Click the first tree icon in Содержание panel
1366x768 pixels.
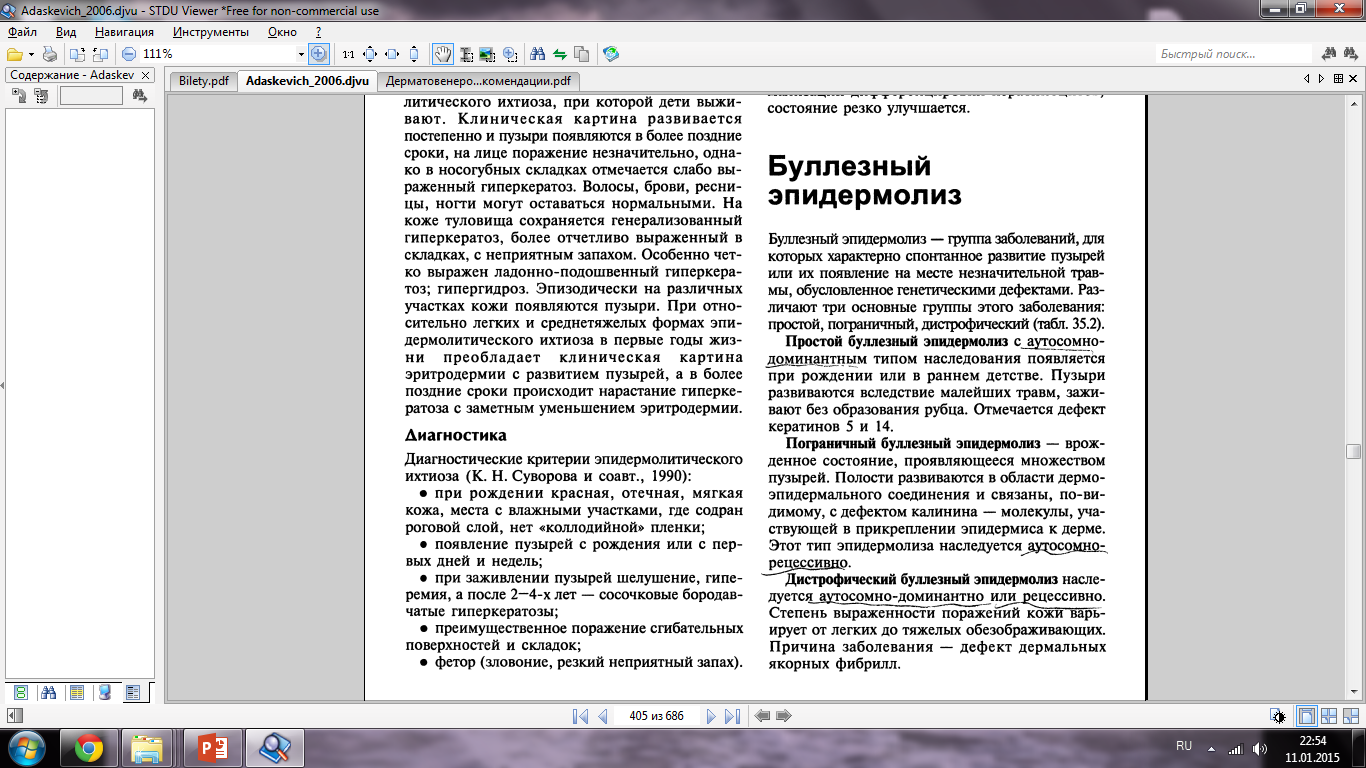[x=19, y=96]
